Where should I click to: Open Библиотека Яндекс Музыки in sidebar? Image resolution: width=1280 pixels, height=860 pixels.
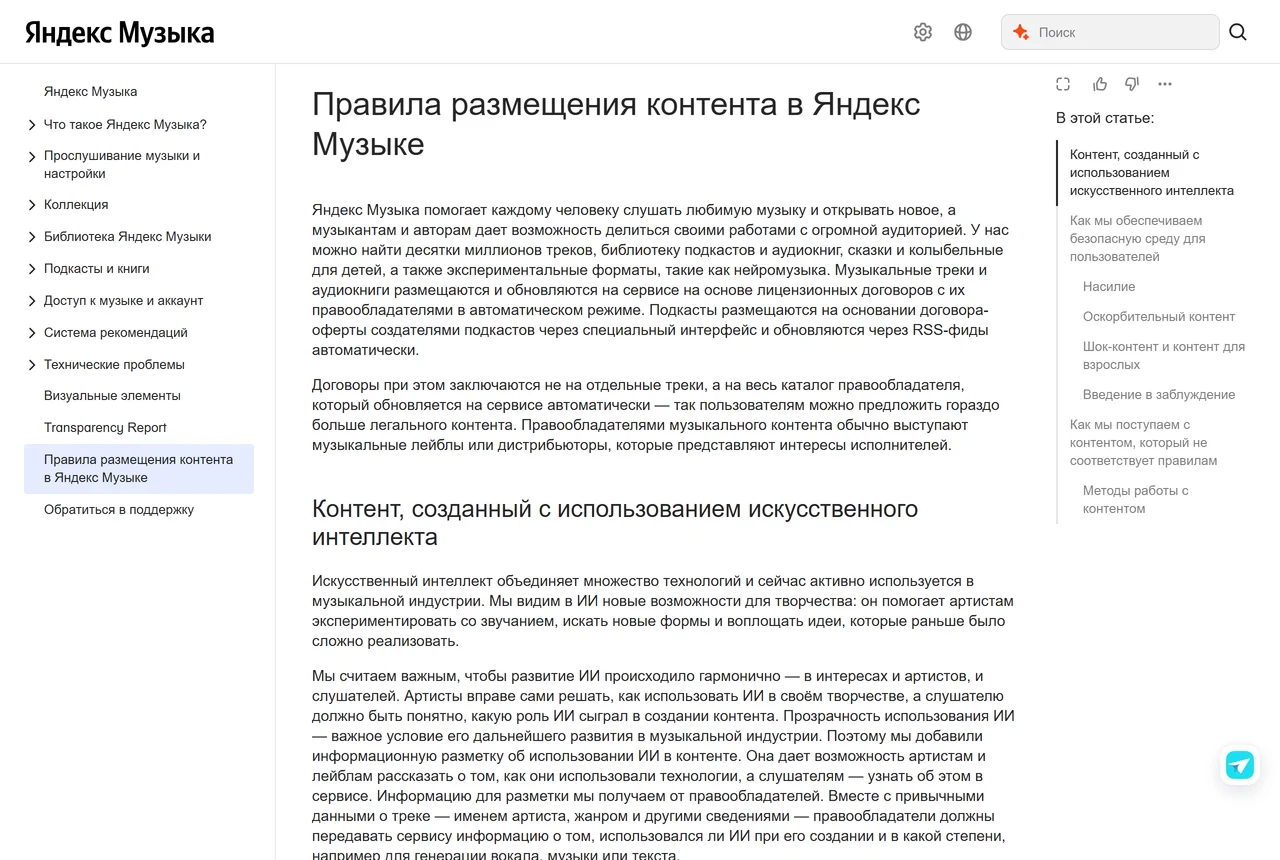tap(128, 237)
